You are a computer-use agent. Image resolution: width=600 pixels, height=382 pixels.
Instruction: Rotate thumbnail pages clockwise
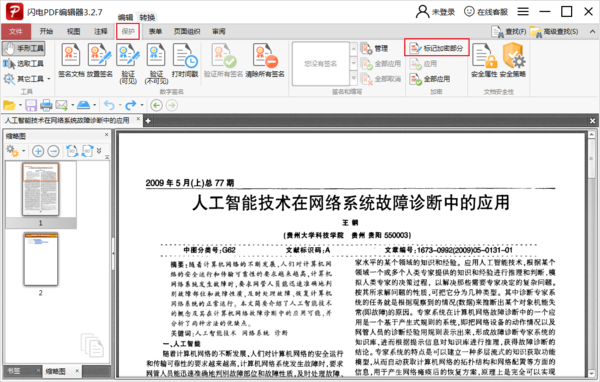coord(88,151)
